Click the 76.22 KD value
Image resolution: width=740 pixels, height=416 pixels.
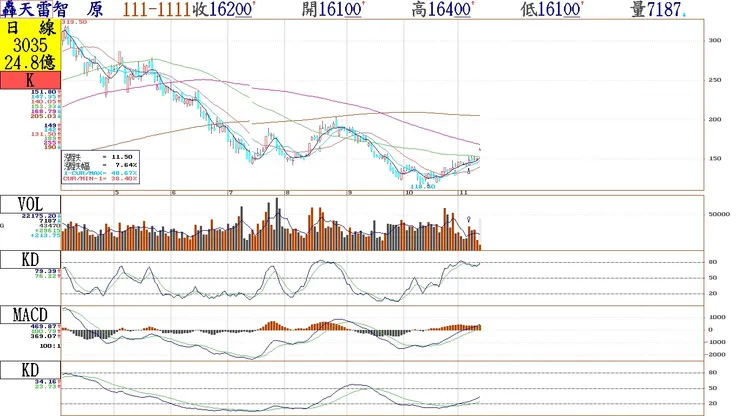tap(48, 276)
